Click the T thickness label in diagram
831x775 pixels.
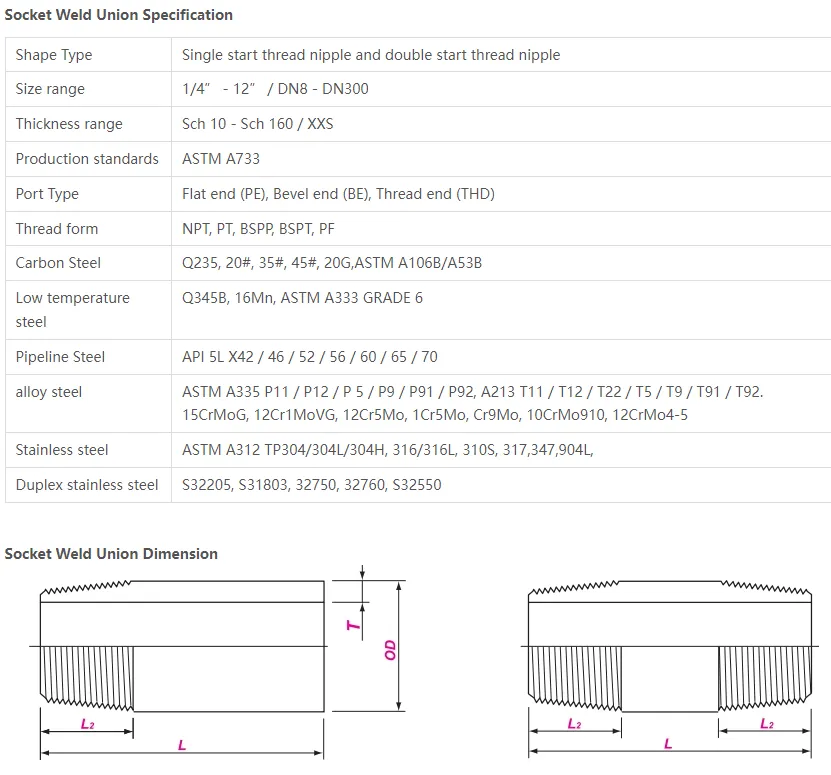[x=353, y=626]
